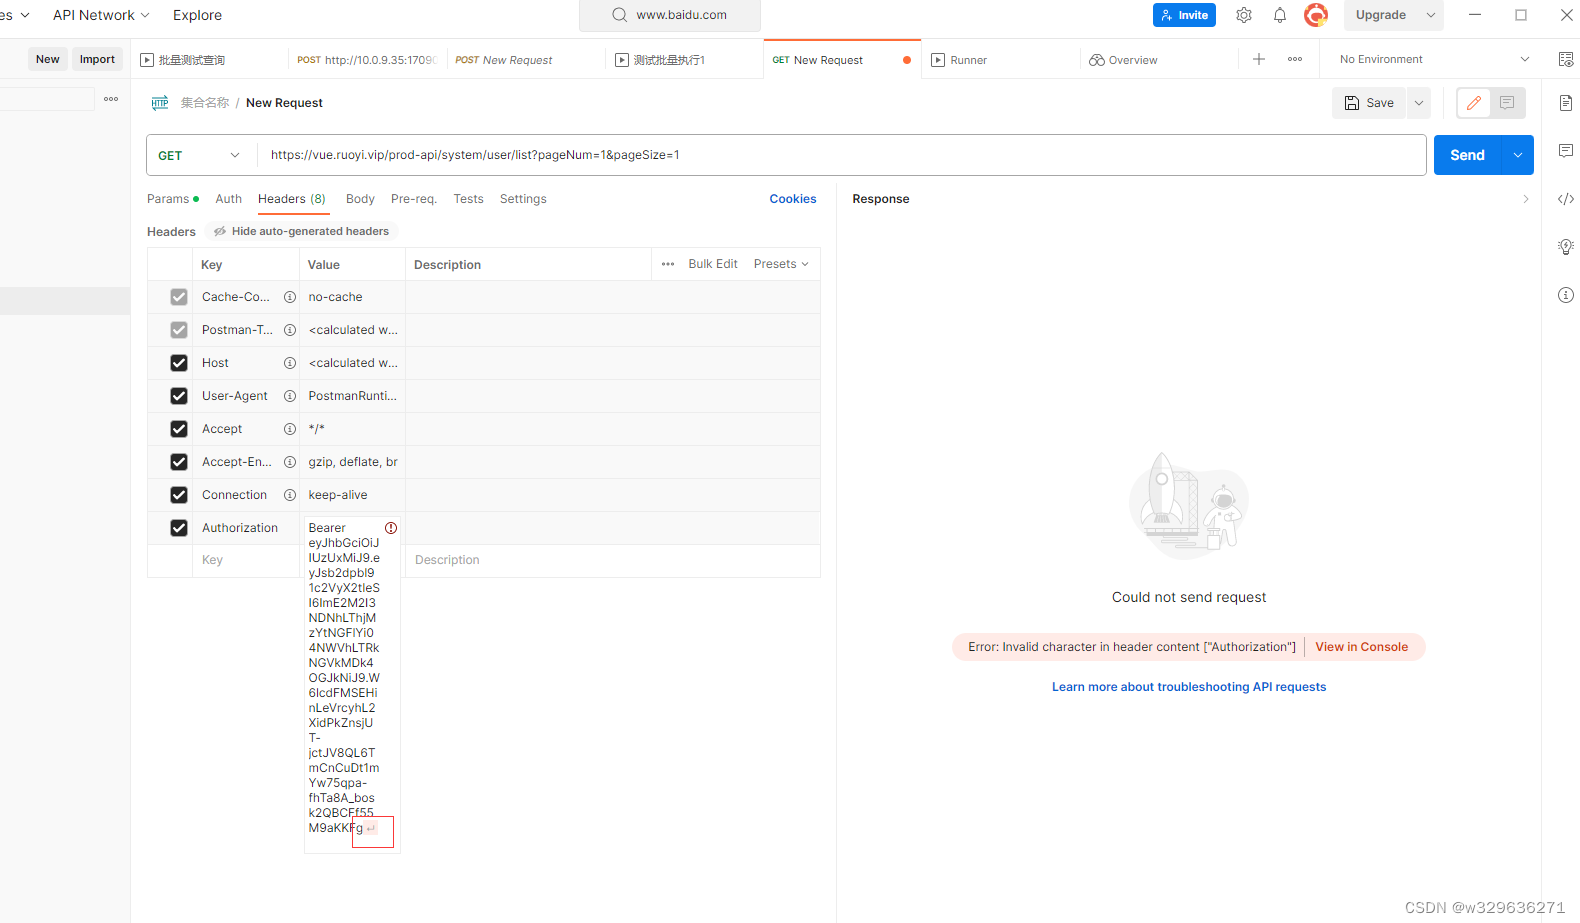Viewport: 1580px width, 923px height.
Task: Show info for Accept-Encoding header
Action: click(290, 462)
